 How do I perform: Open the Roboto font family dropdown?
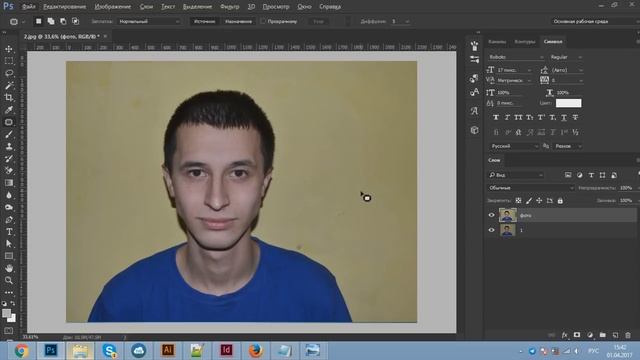(x=516, y=57)
